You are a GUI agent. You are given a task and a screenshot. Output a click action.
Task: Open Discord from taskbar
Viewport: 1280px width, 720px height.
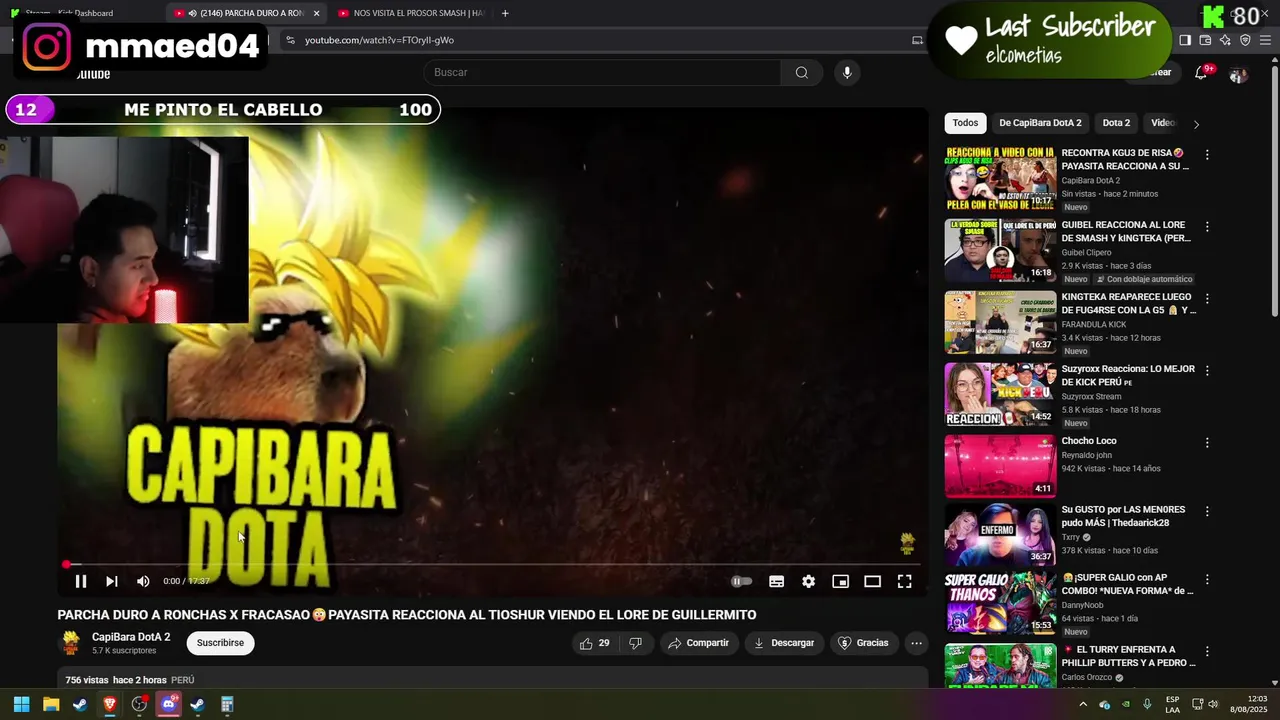coord(168,704)
